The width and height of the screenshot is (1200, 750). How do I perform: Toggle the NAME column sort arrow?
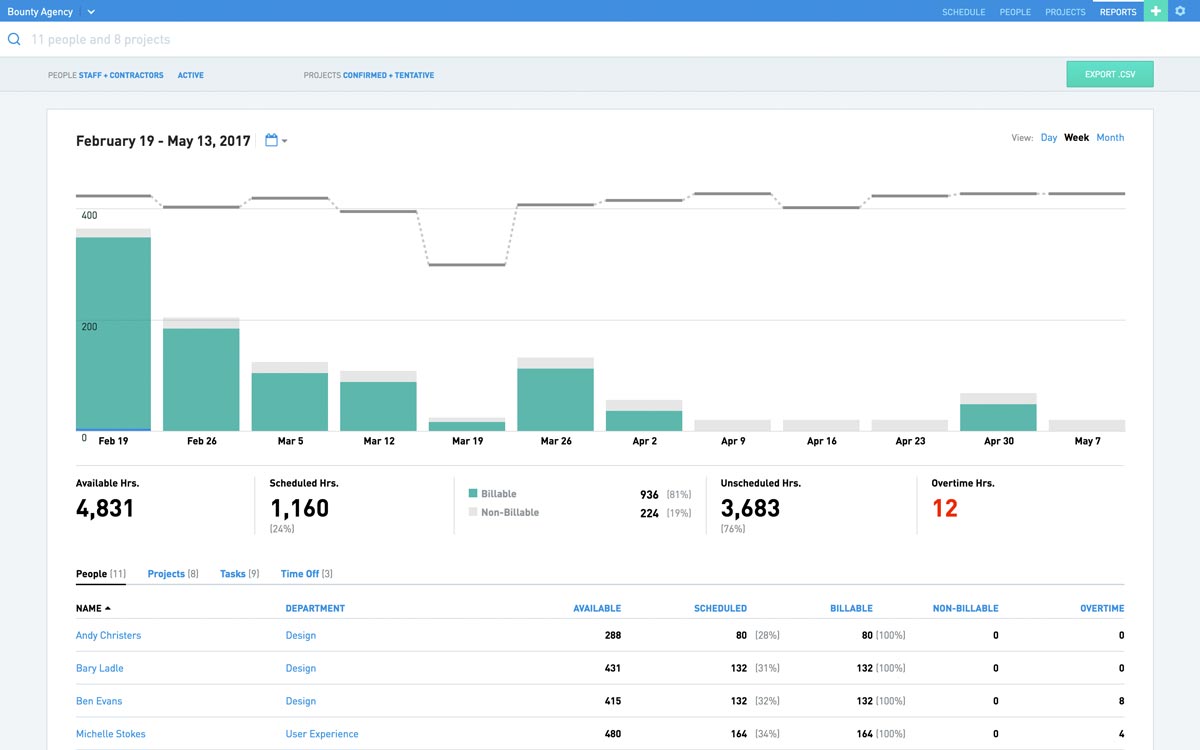110,607
